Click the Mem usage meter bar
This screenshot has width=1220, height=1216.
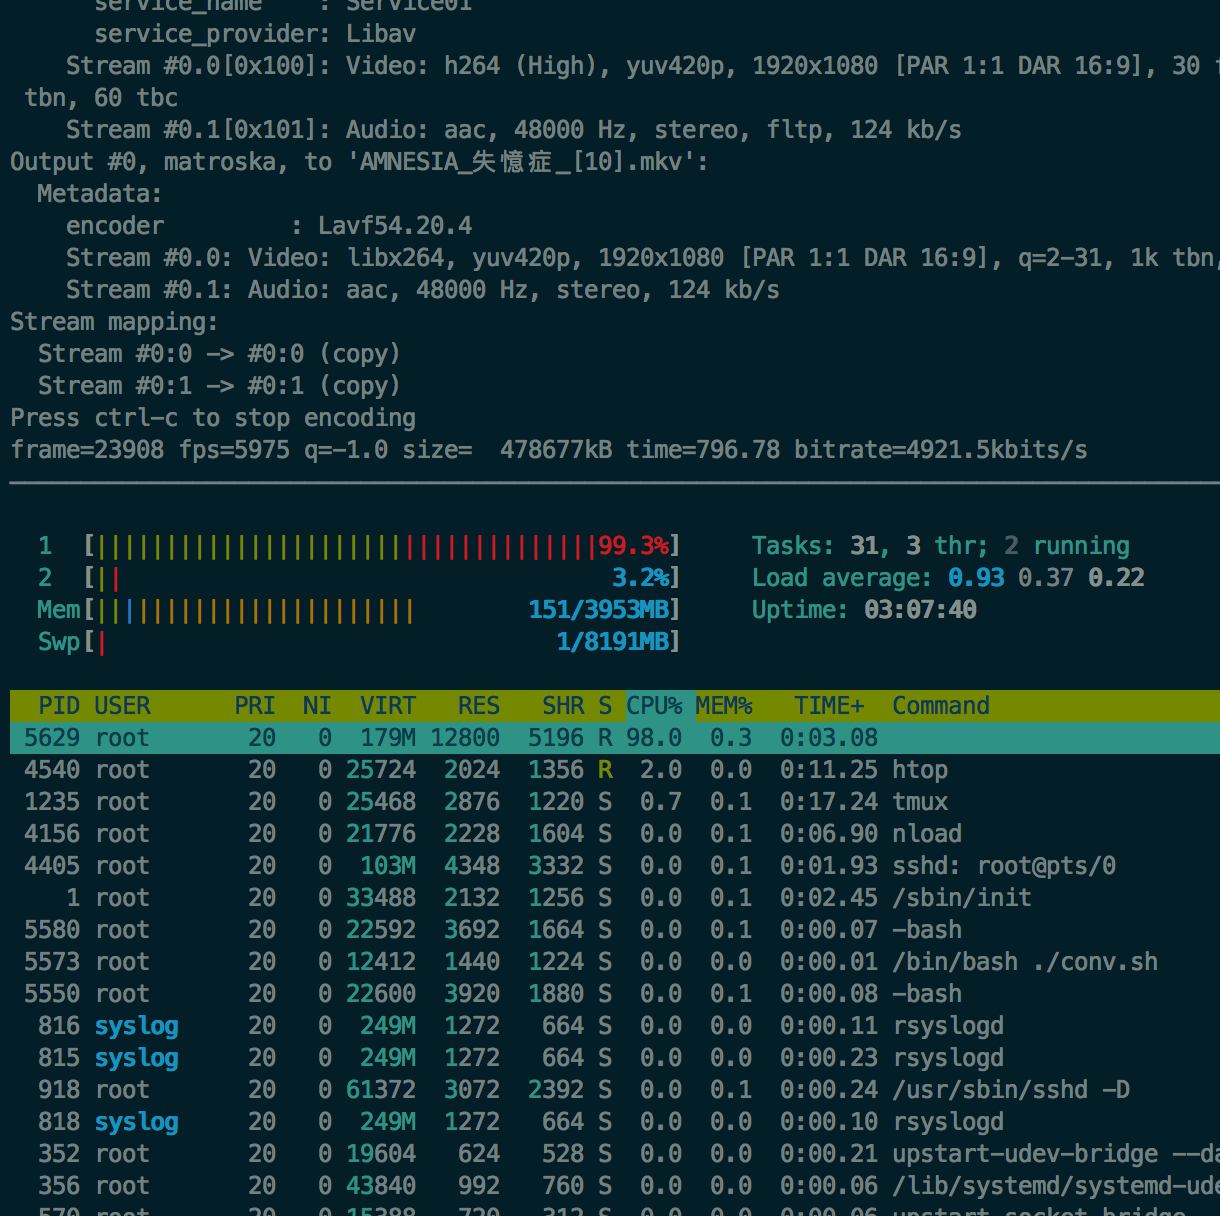coord(382,610)
